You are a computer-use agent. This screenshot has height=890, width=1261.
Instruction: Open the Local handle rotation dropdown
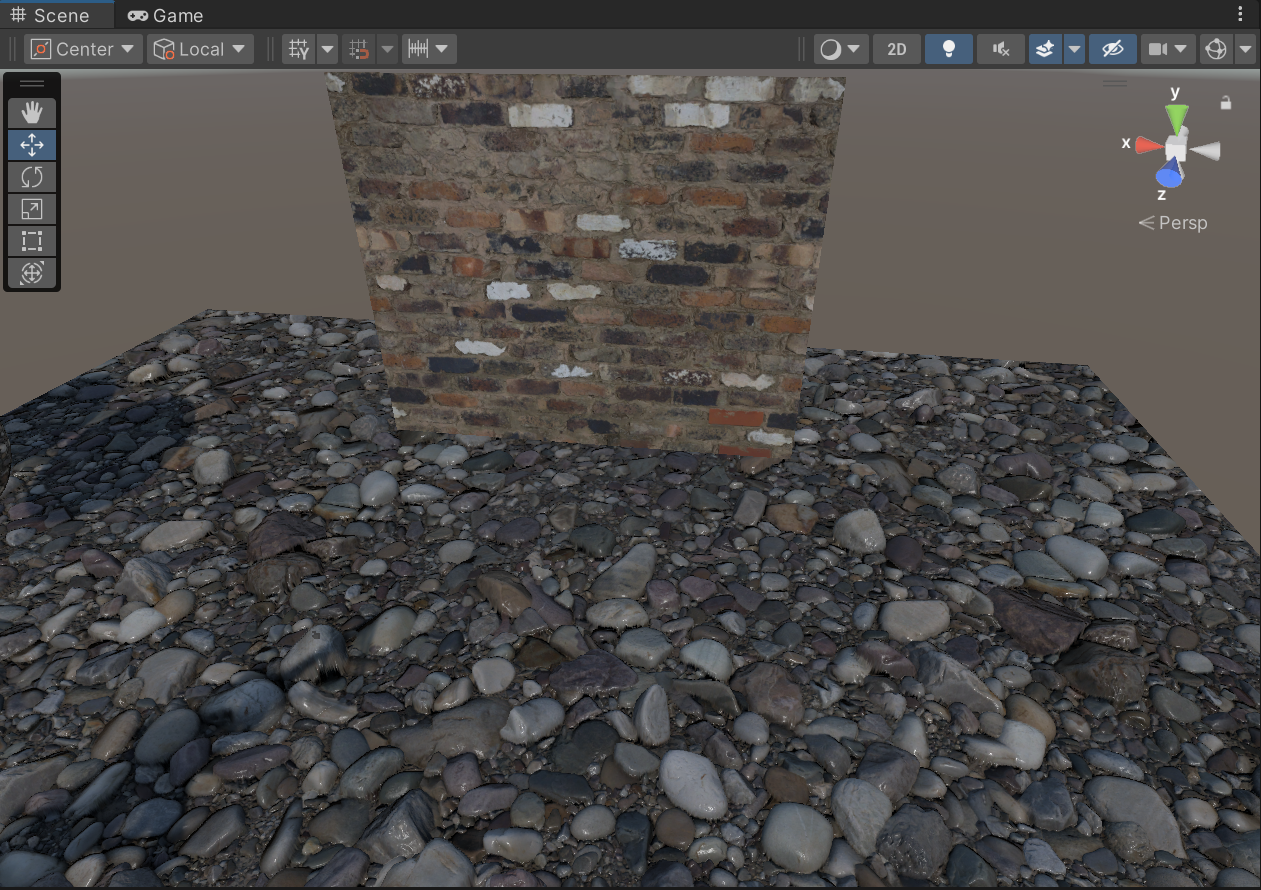pos(200,49)
